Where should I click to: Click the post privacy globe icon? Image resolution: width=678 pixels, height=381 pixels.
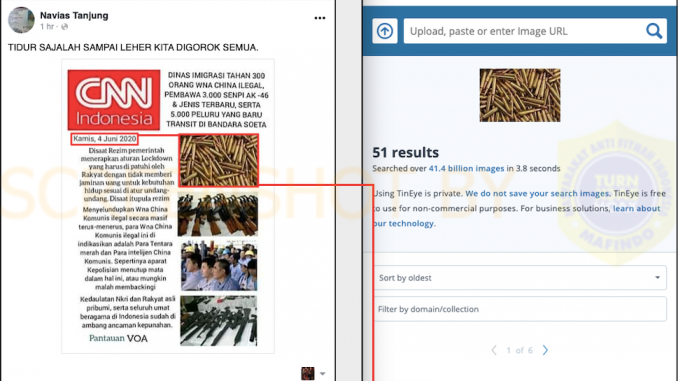[x=64, y=27]
